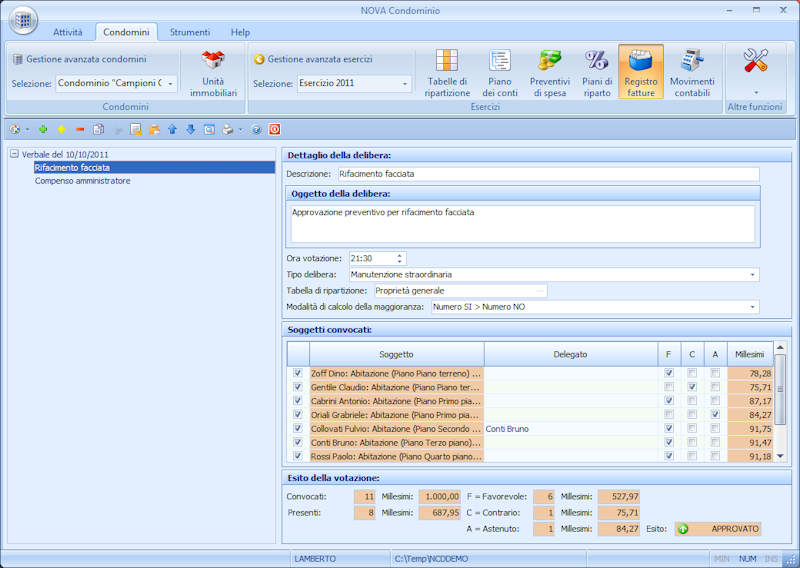
Task: Click the document-with-clipboard toolbar icon
Action: click(x=136, y=130)
